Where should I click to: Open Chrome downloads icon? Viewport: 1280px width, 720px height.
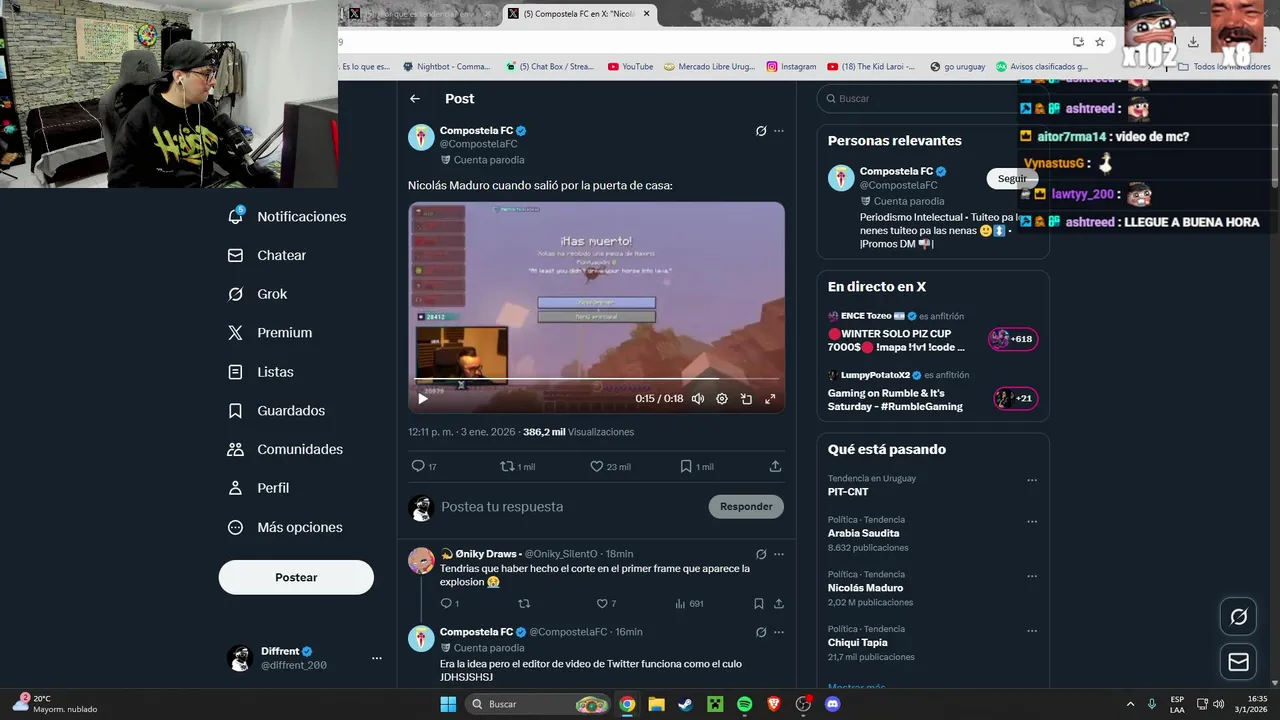[1193, 42]
